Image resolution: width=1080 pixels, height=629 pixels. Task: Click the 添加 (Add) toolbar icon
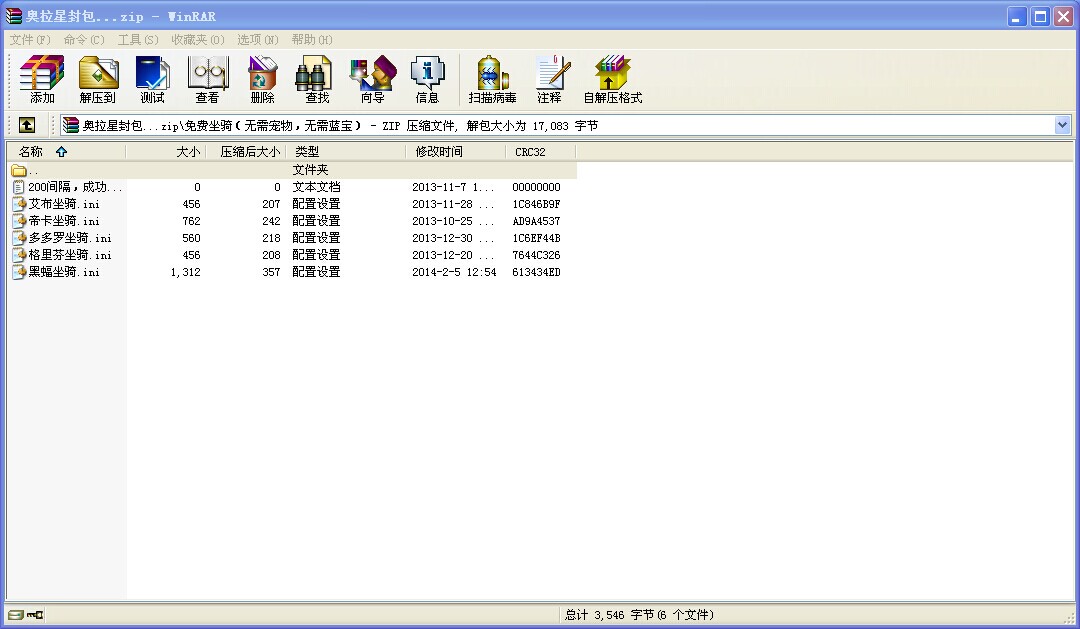coord(42,80)
